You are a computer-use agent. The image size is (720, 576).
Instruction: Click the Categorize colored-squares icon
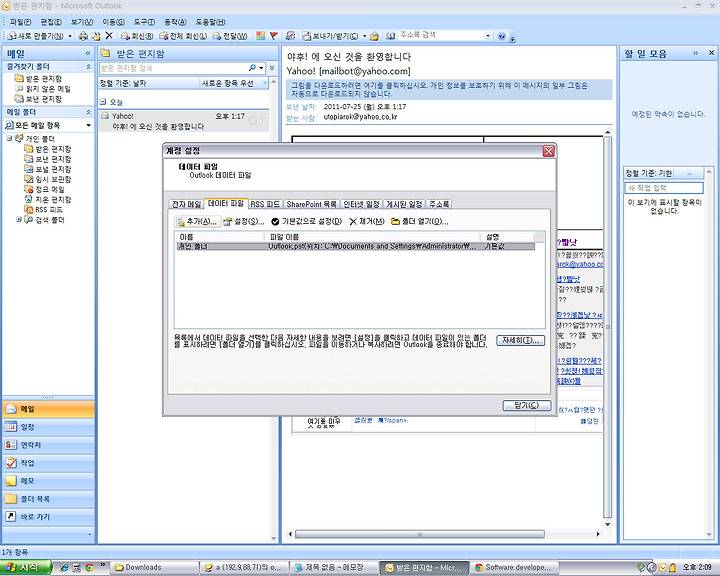click(260, 36)
